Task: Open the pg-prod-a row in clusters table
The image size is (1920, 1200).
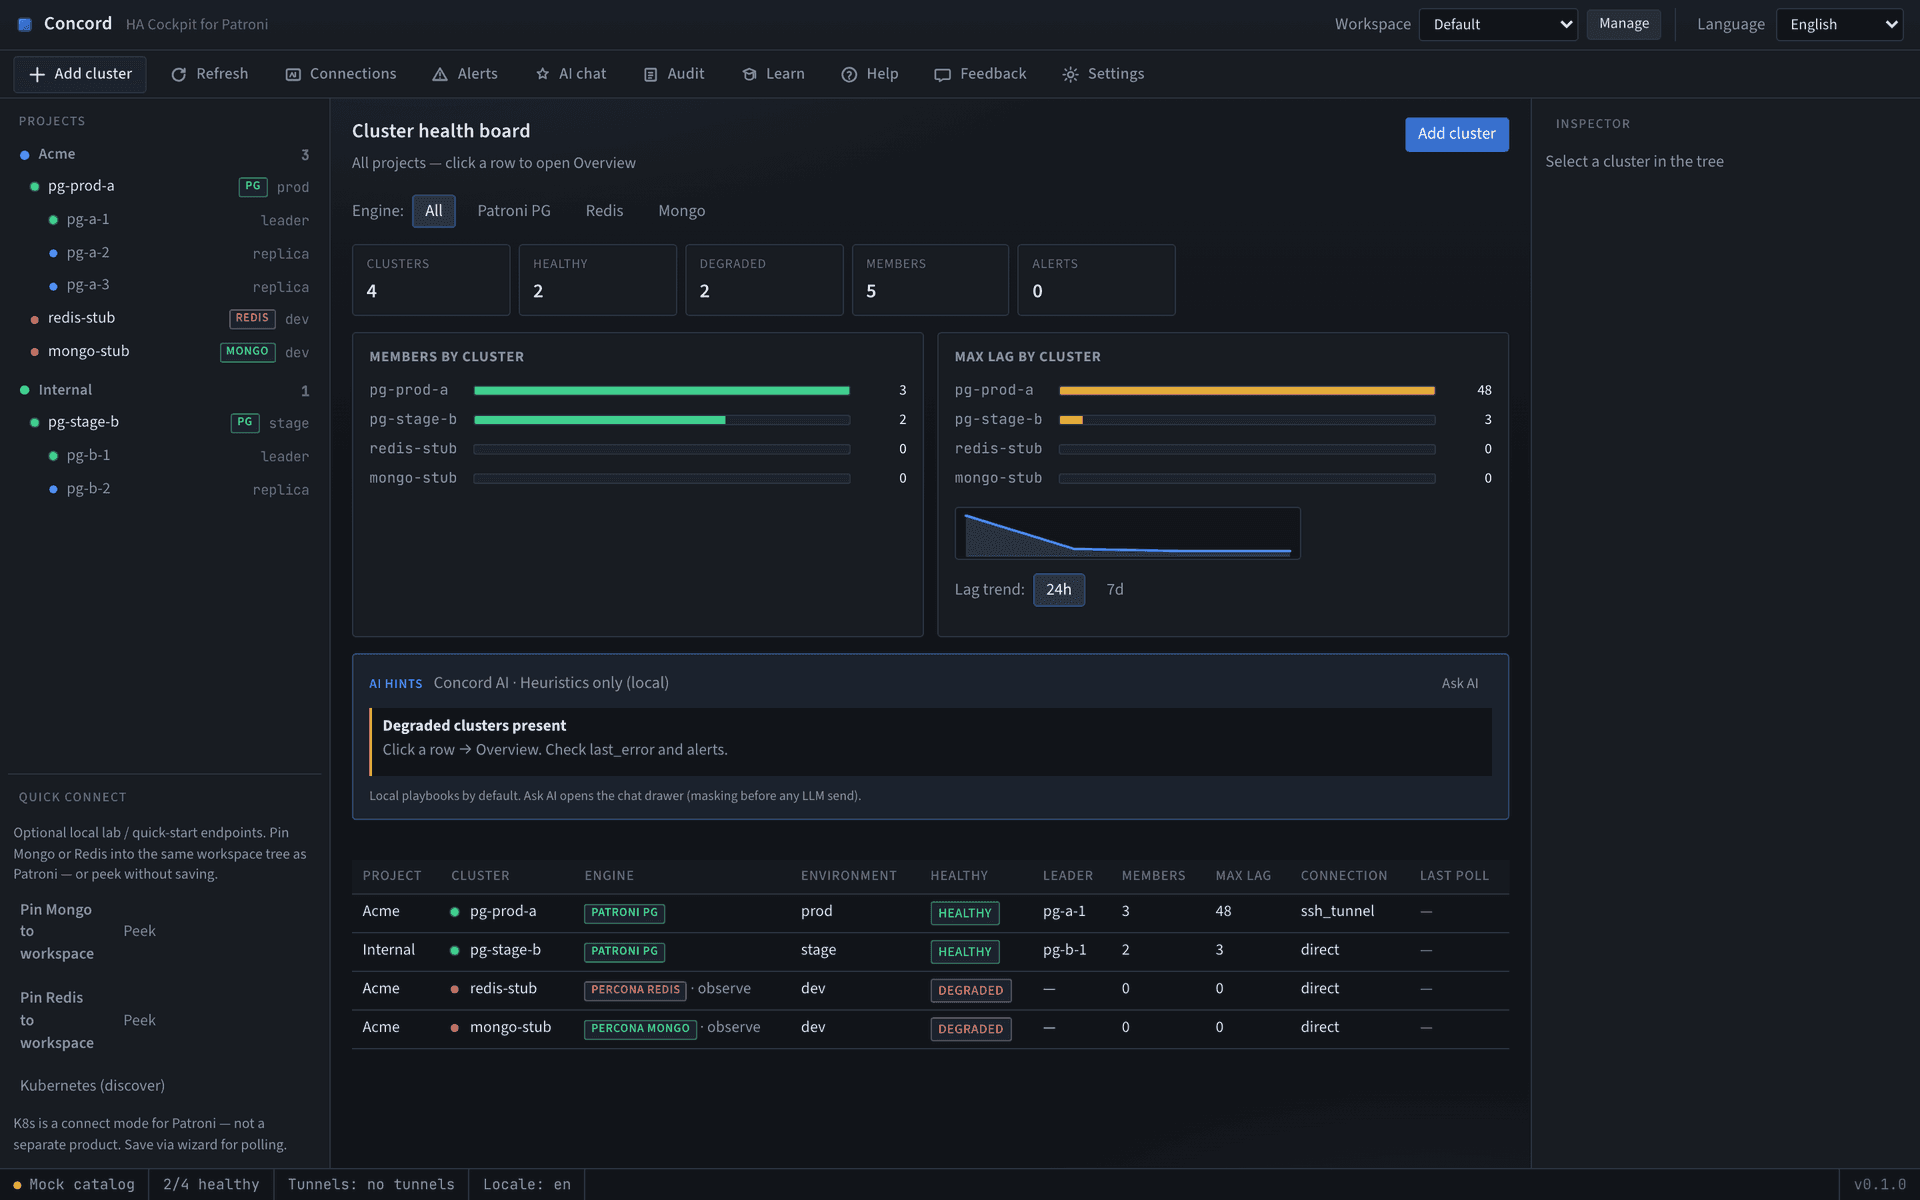Action: click(930, 912)
